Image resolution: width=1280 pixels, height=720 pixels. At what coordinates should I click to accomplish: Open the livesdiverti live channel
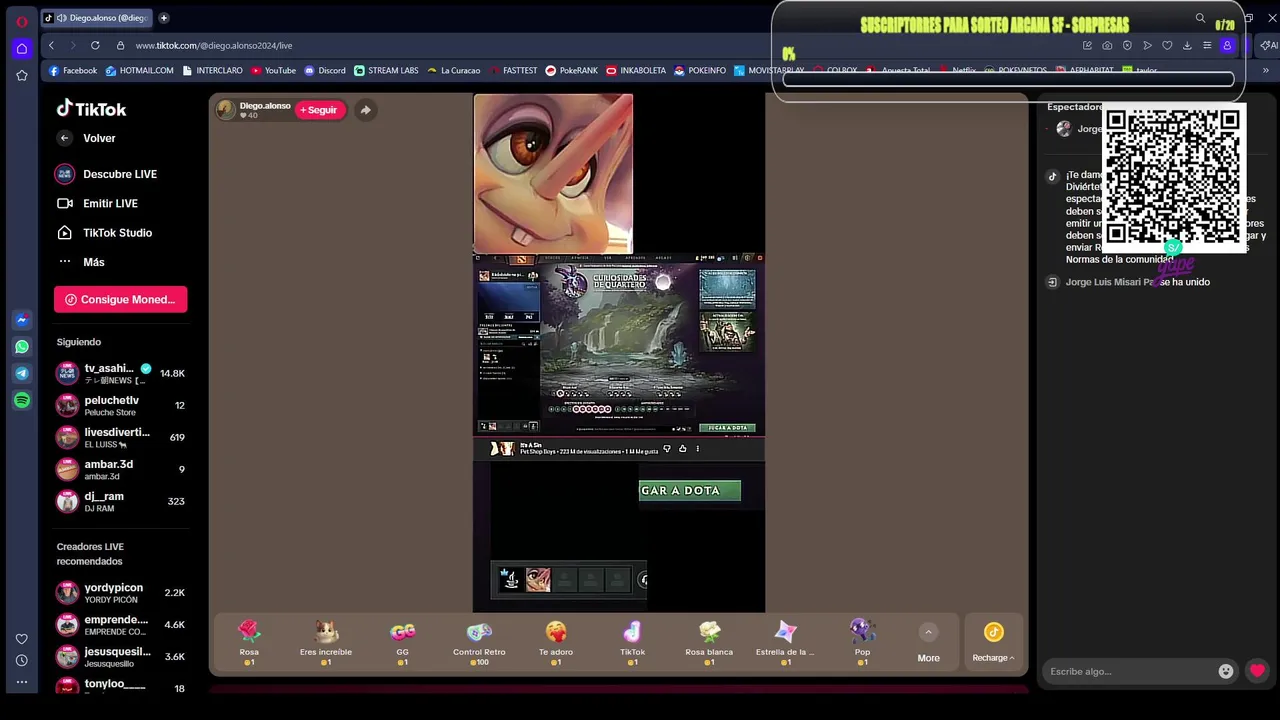[120, 437]
